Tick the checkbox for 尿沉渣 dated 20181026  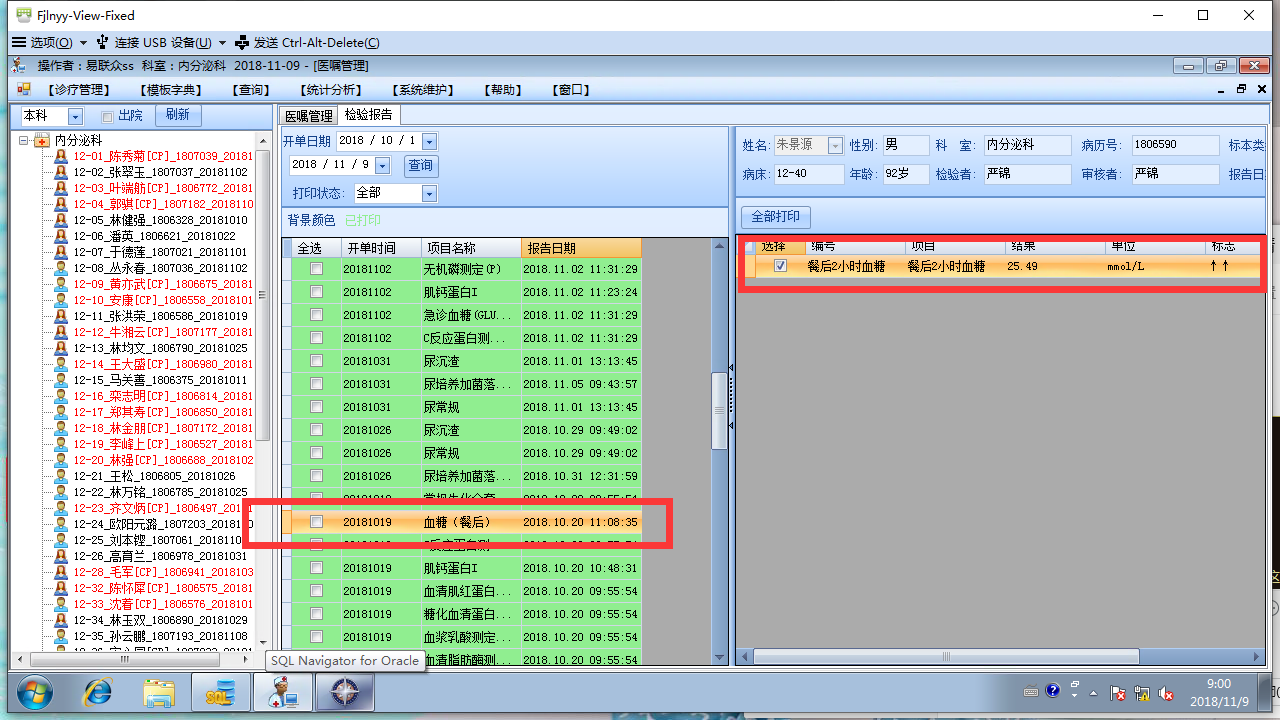point(316,430)
